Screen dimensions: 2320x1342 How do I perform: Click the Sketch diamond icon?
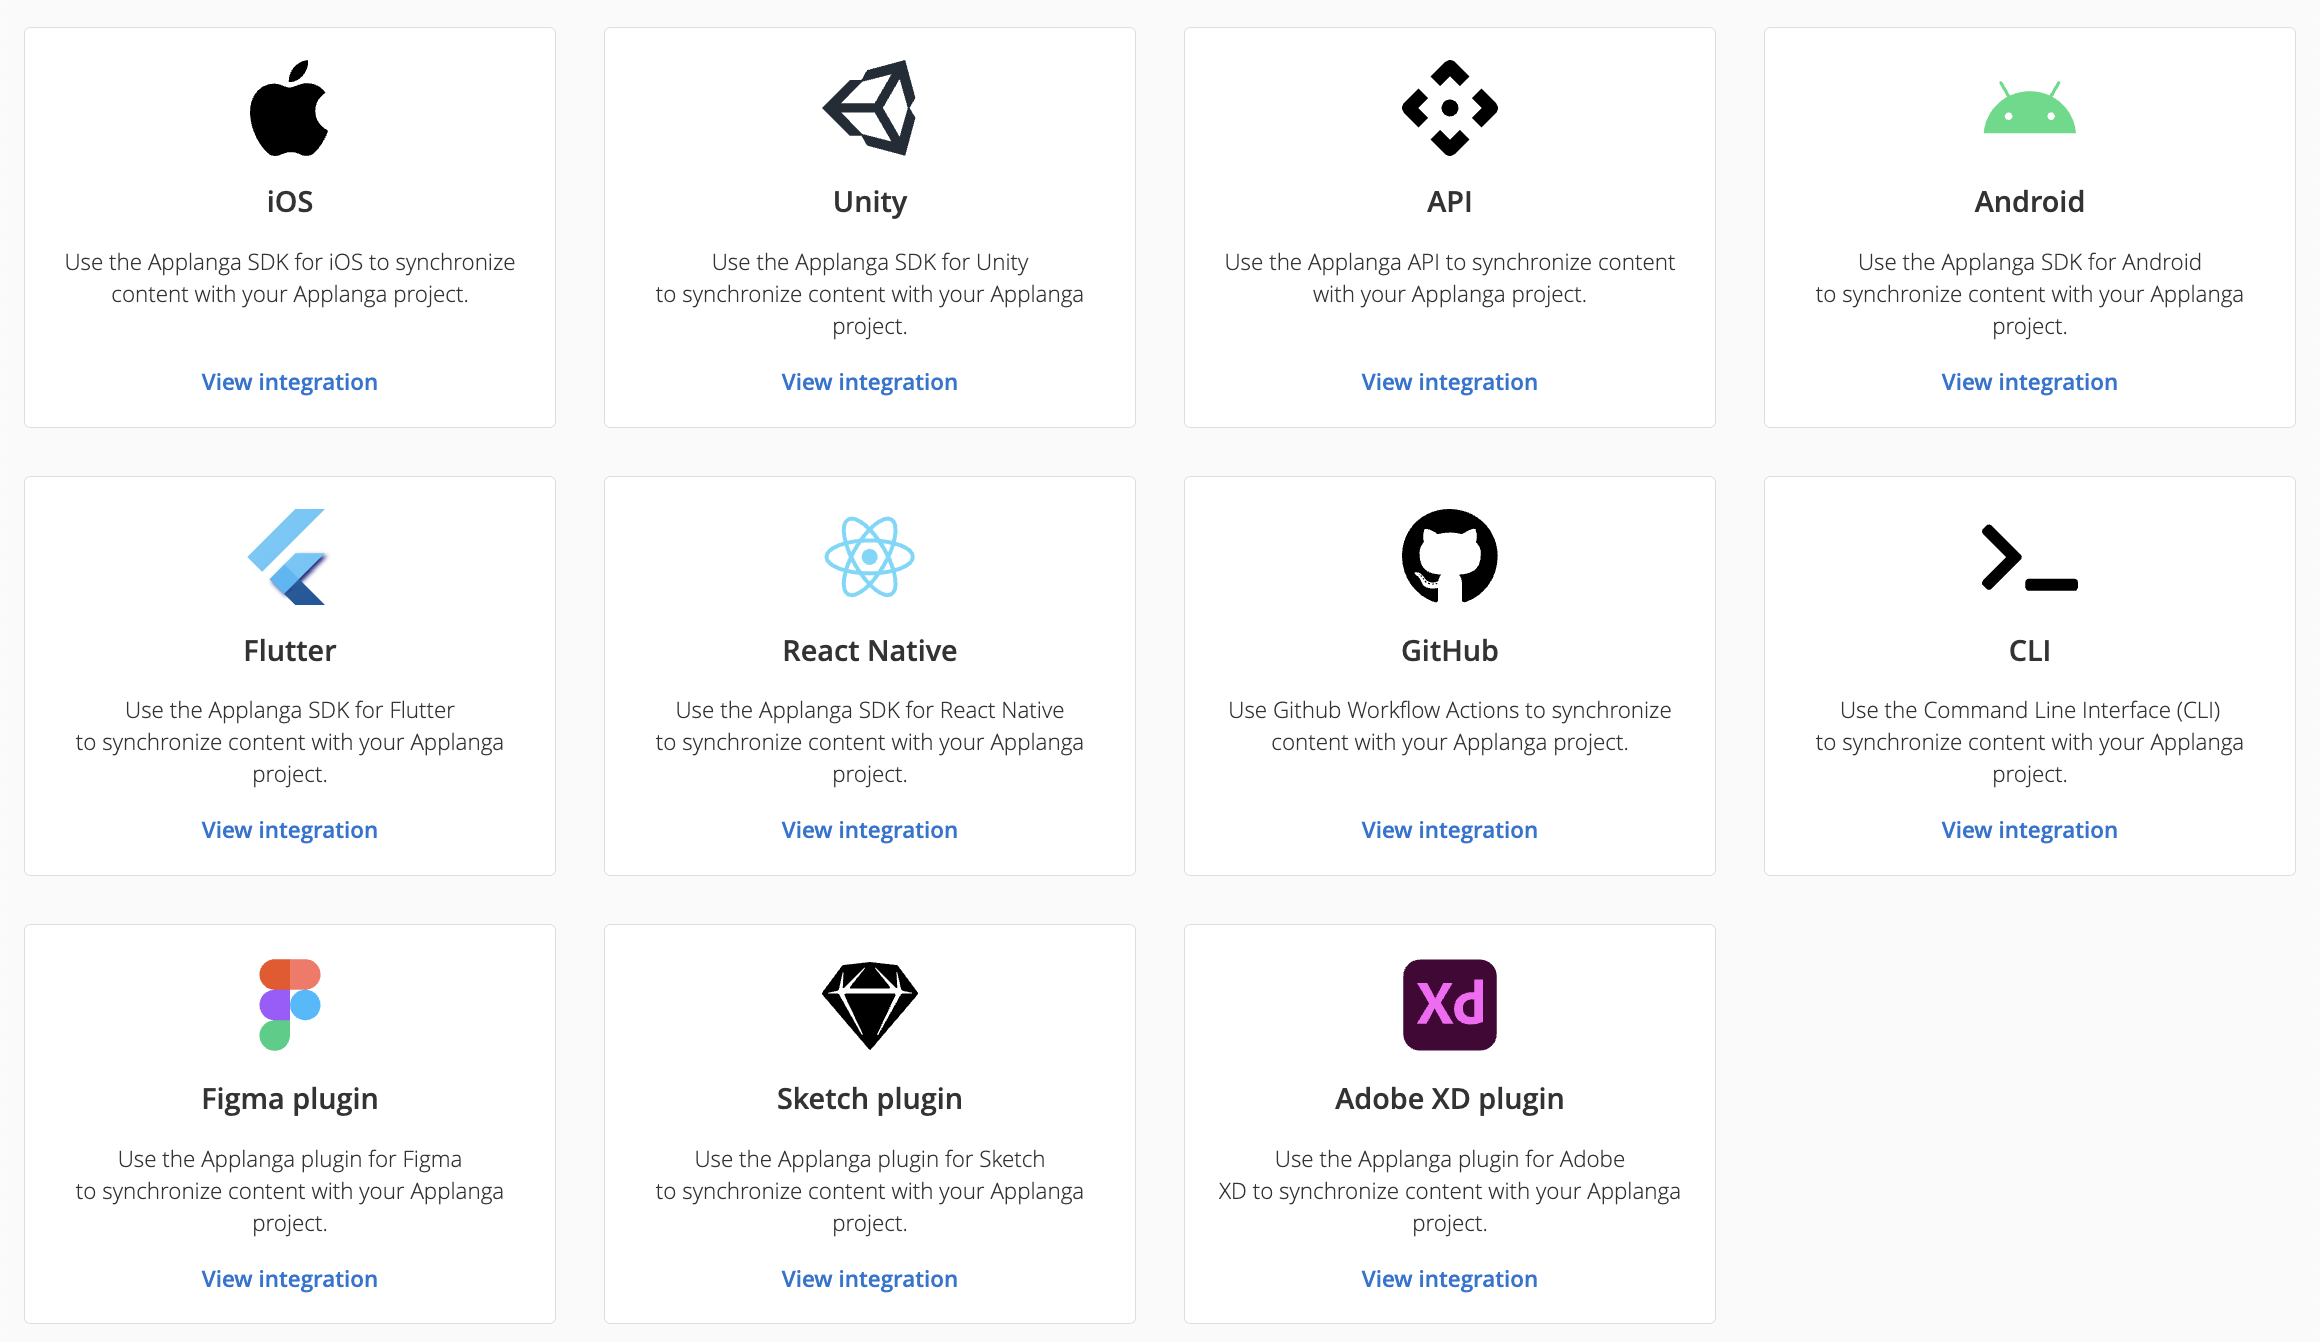869,1004
